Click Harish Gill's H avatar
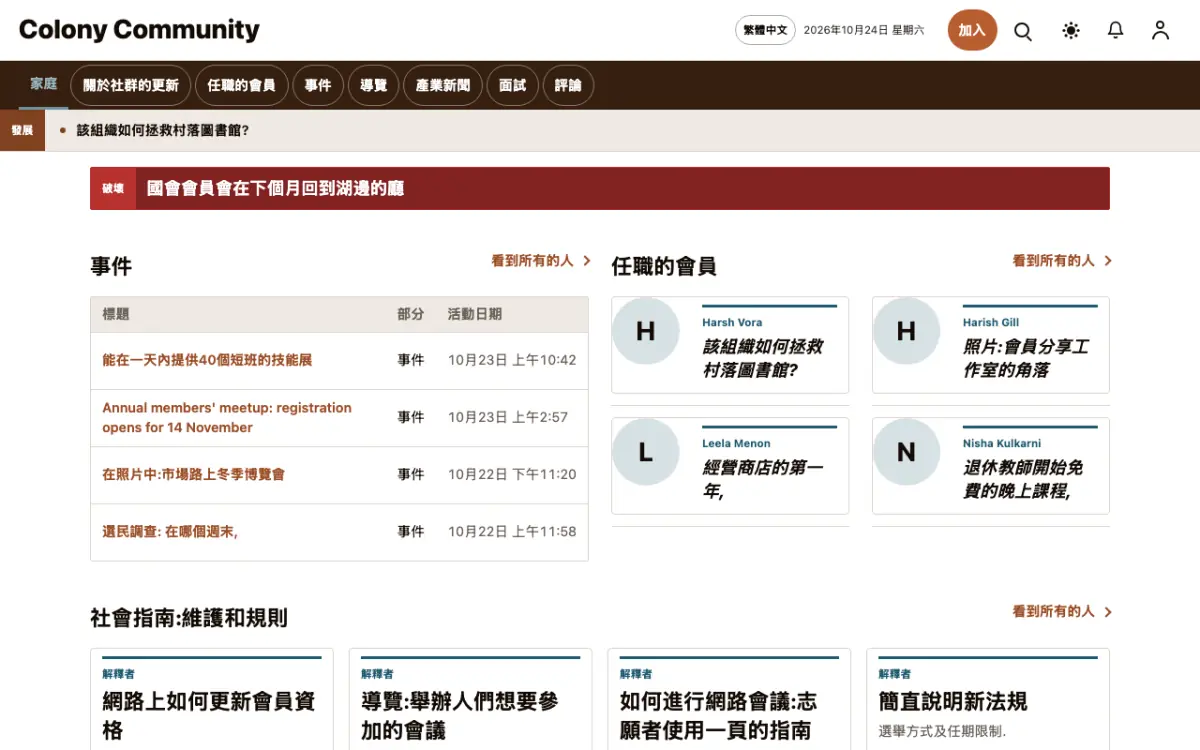This screenshot has height=750, width=1200. tap(906, 331)
